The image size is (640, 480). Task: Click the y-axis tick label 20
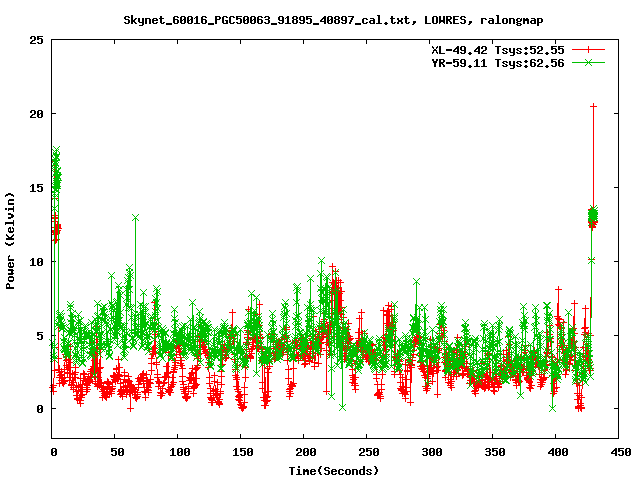[x=36, y=114]
